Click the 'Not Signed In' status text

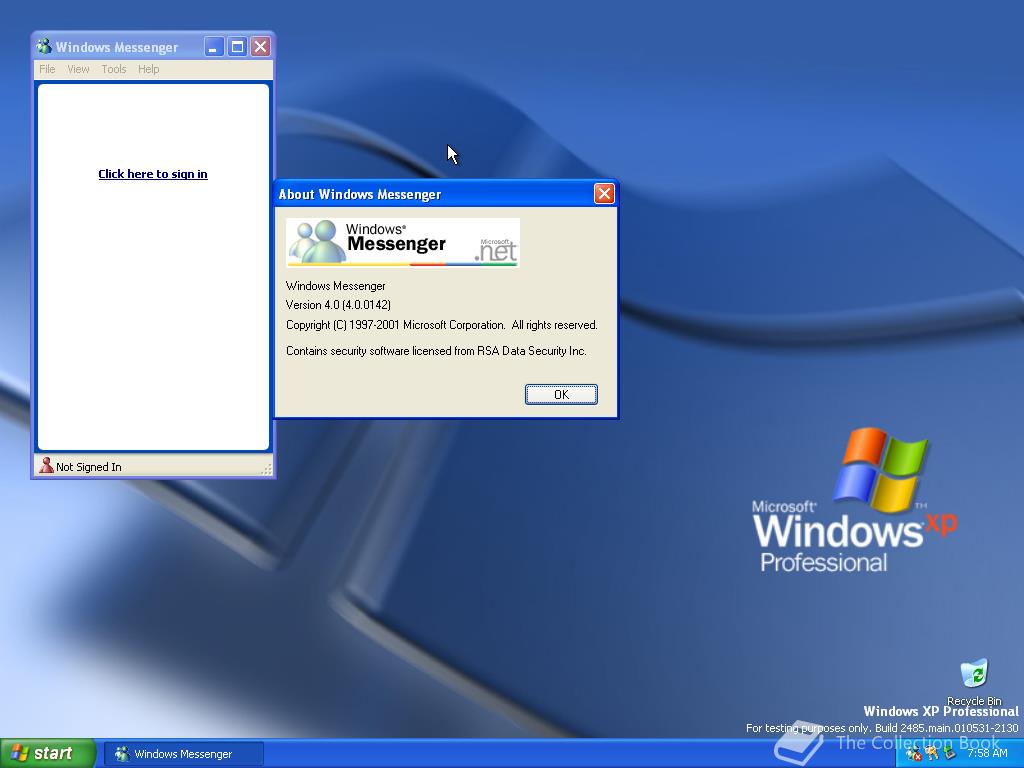coord(89,467)
